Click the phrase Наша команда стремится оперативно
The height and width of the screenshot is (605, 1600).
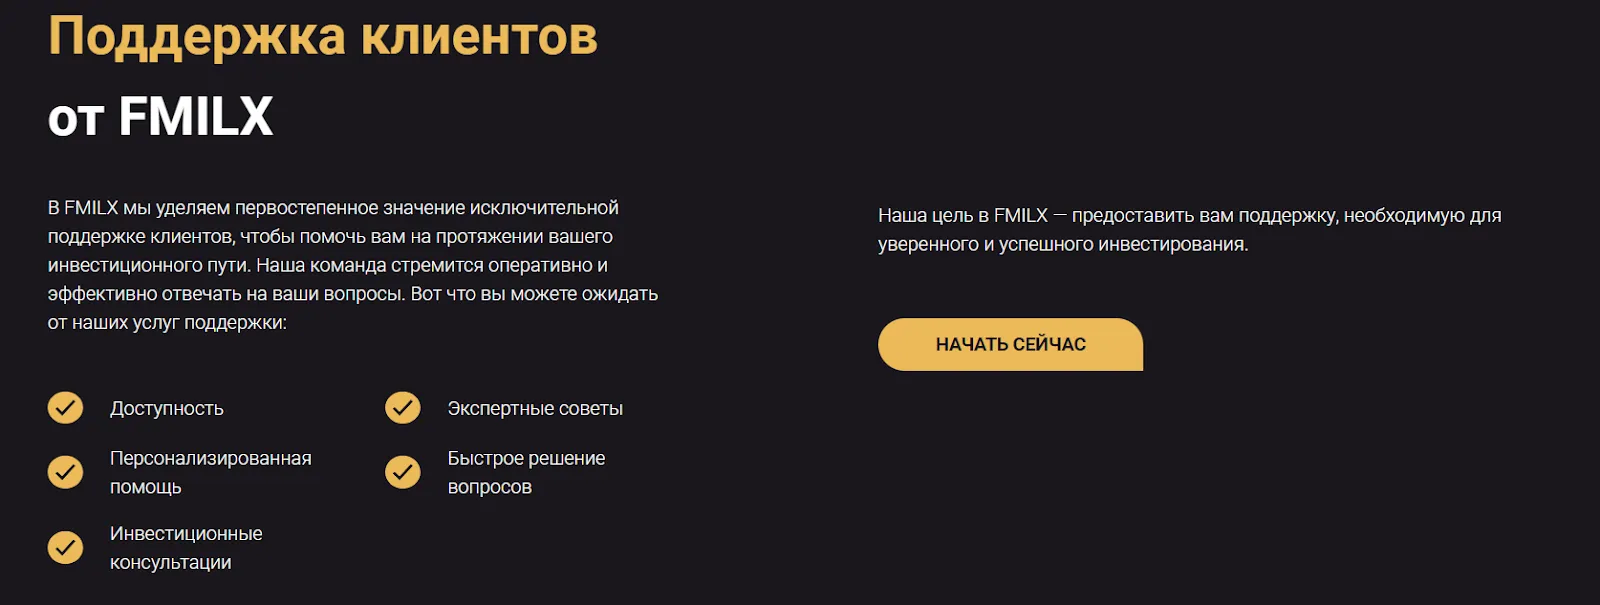pyautogui.click(x=426, y=265)
